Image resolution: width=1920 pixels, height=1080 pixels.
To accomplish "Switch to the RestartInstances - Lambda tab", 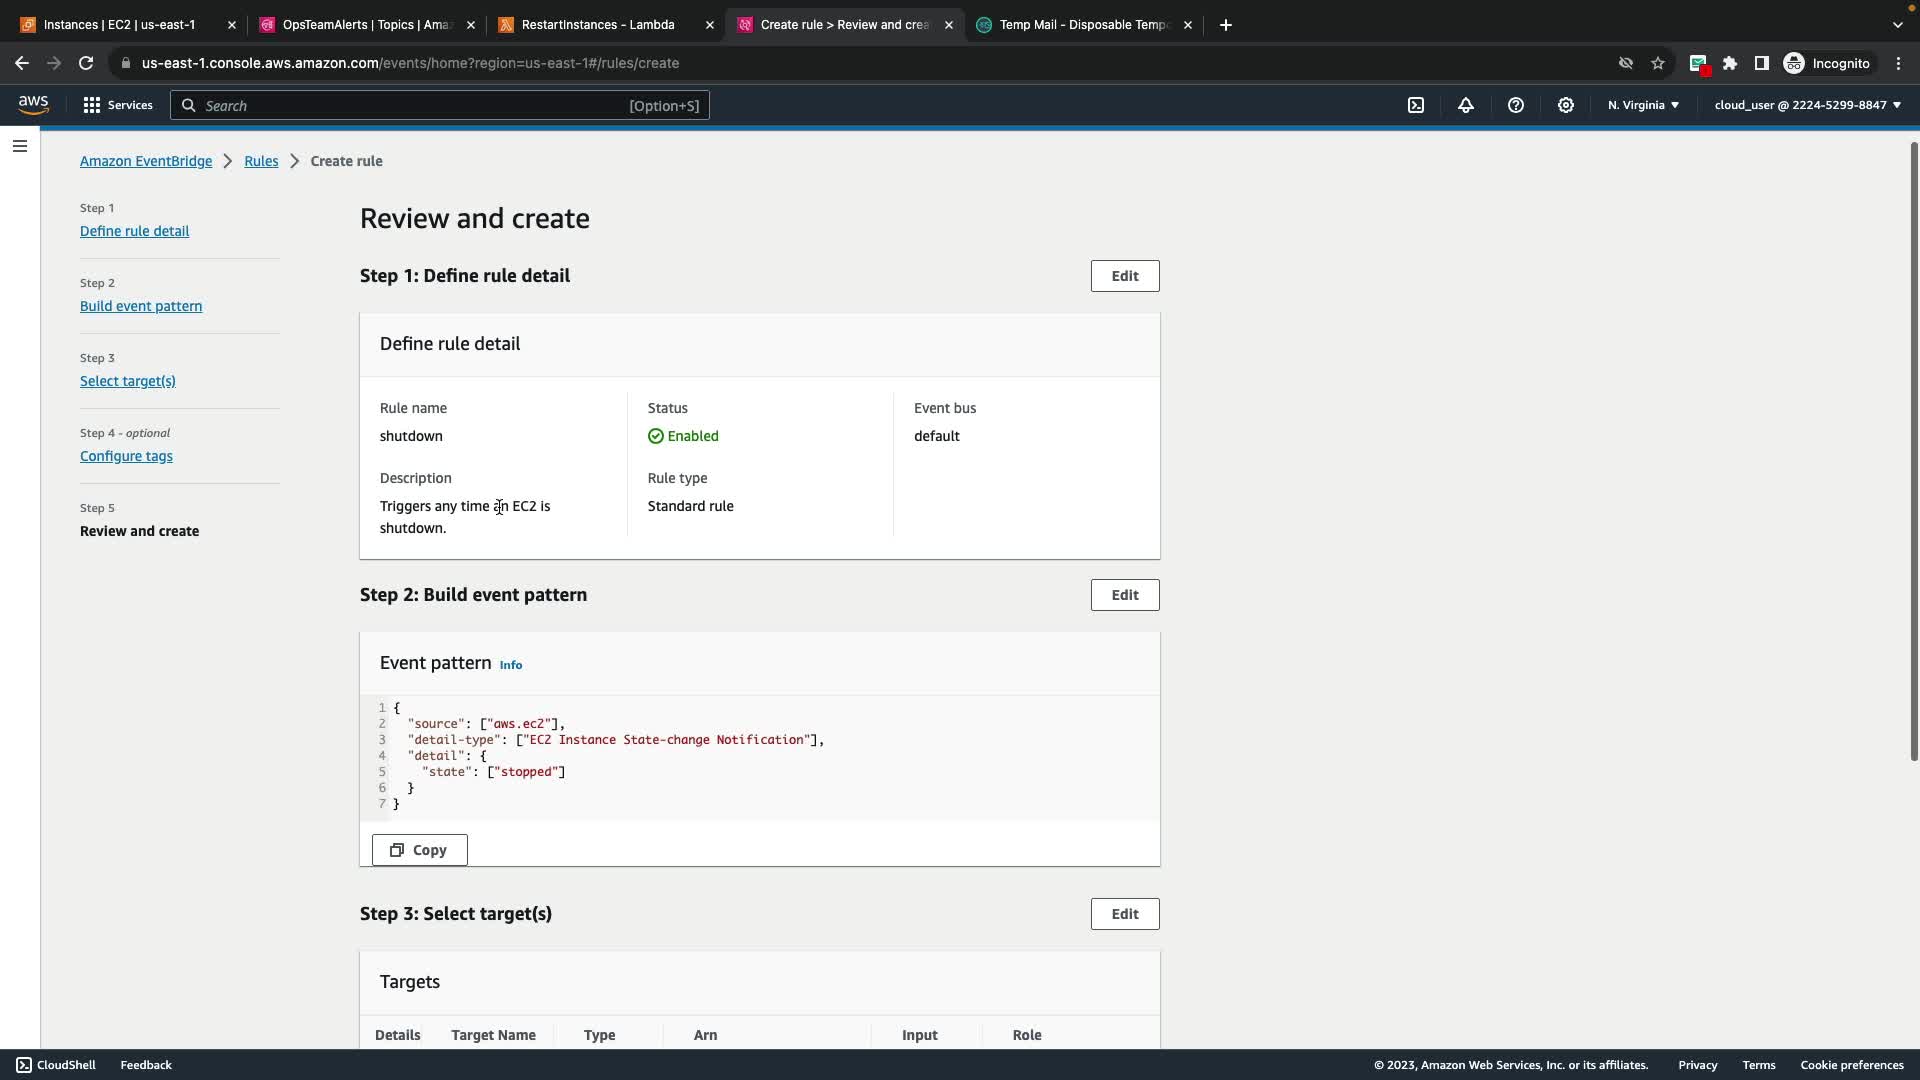I will pyautogui.click(x=598, y=25).
